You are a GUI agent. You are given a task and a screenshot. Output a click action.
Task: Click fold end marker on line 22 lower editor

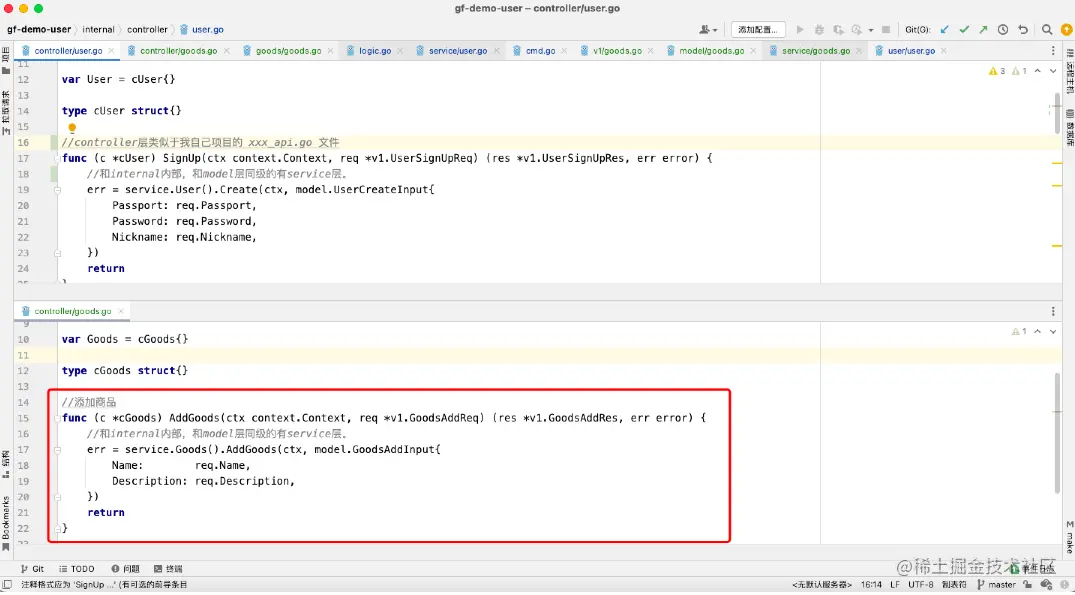pyautogui.click(x=58, y=529)
